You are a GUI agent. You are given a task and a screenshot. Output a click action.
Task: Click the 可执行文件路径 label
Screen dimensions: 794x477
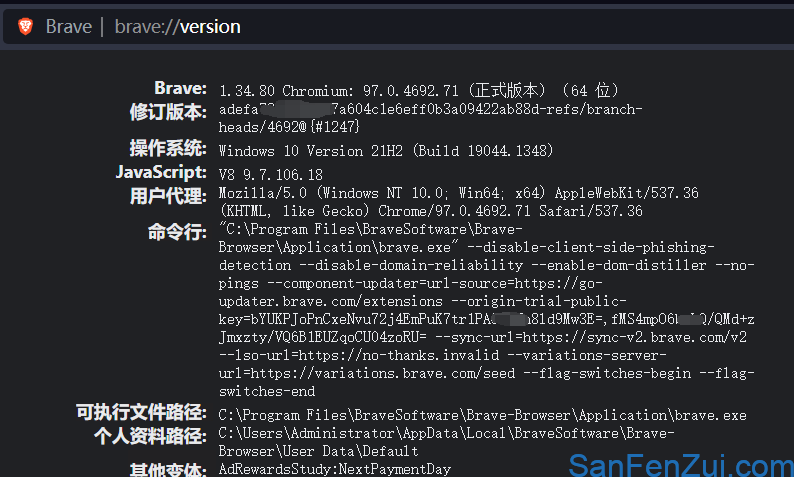pos(141,412)
